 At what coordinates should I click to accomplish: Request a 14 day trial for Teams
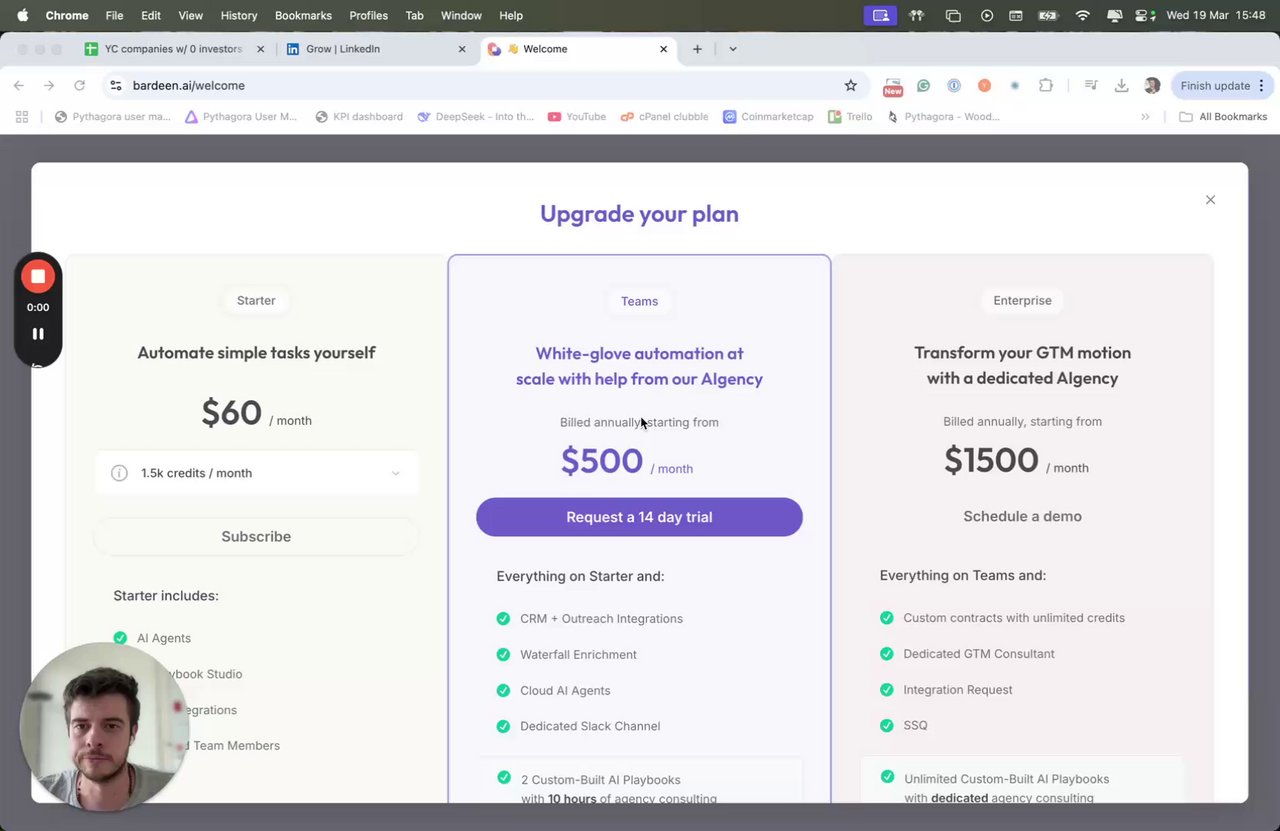639,517
